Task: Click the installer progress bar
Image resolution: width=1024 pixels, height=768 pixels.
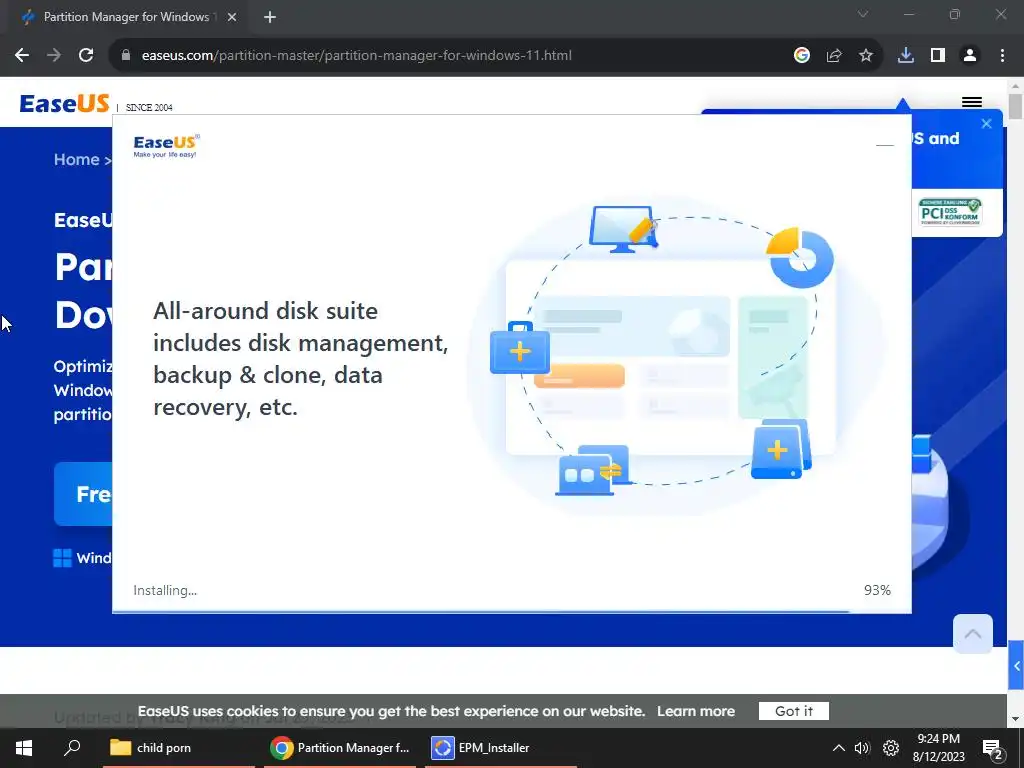Action: coord(511,612)
